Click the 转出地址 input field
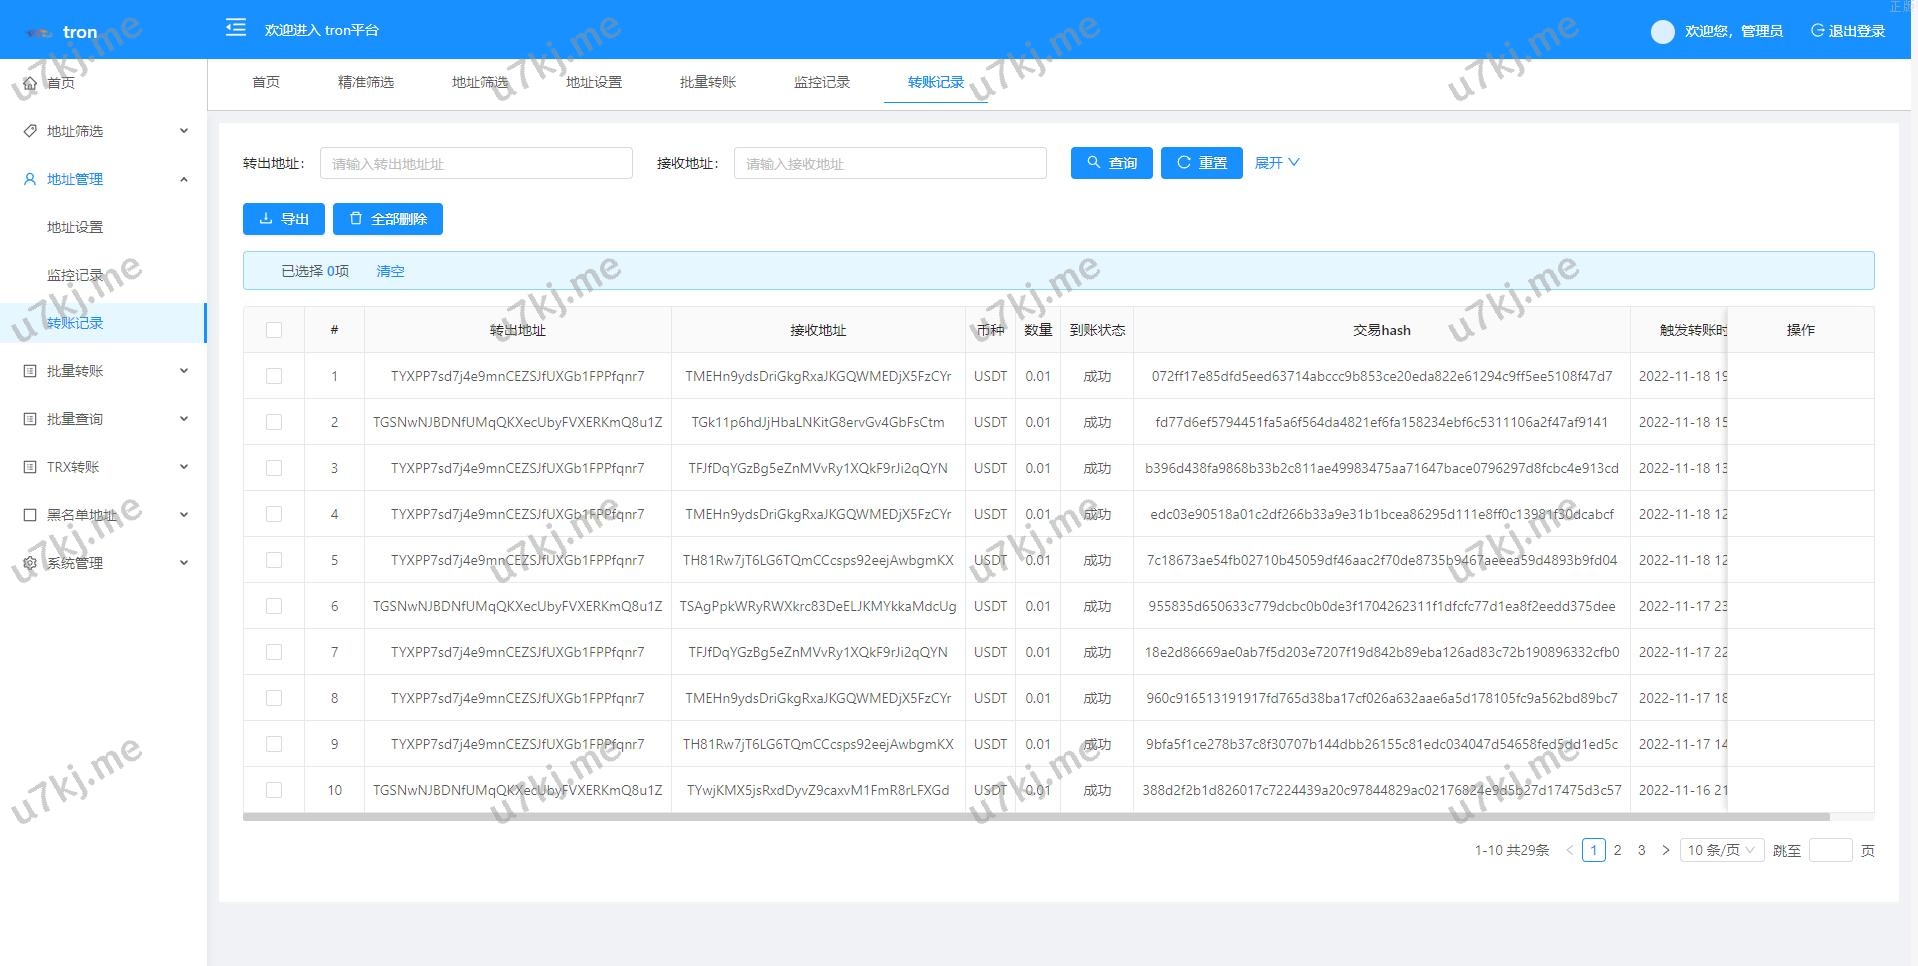Viewport: 1918px width, 966px height. [x=476, y=162]
